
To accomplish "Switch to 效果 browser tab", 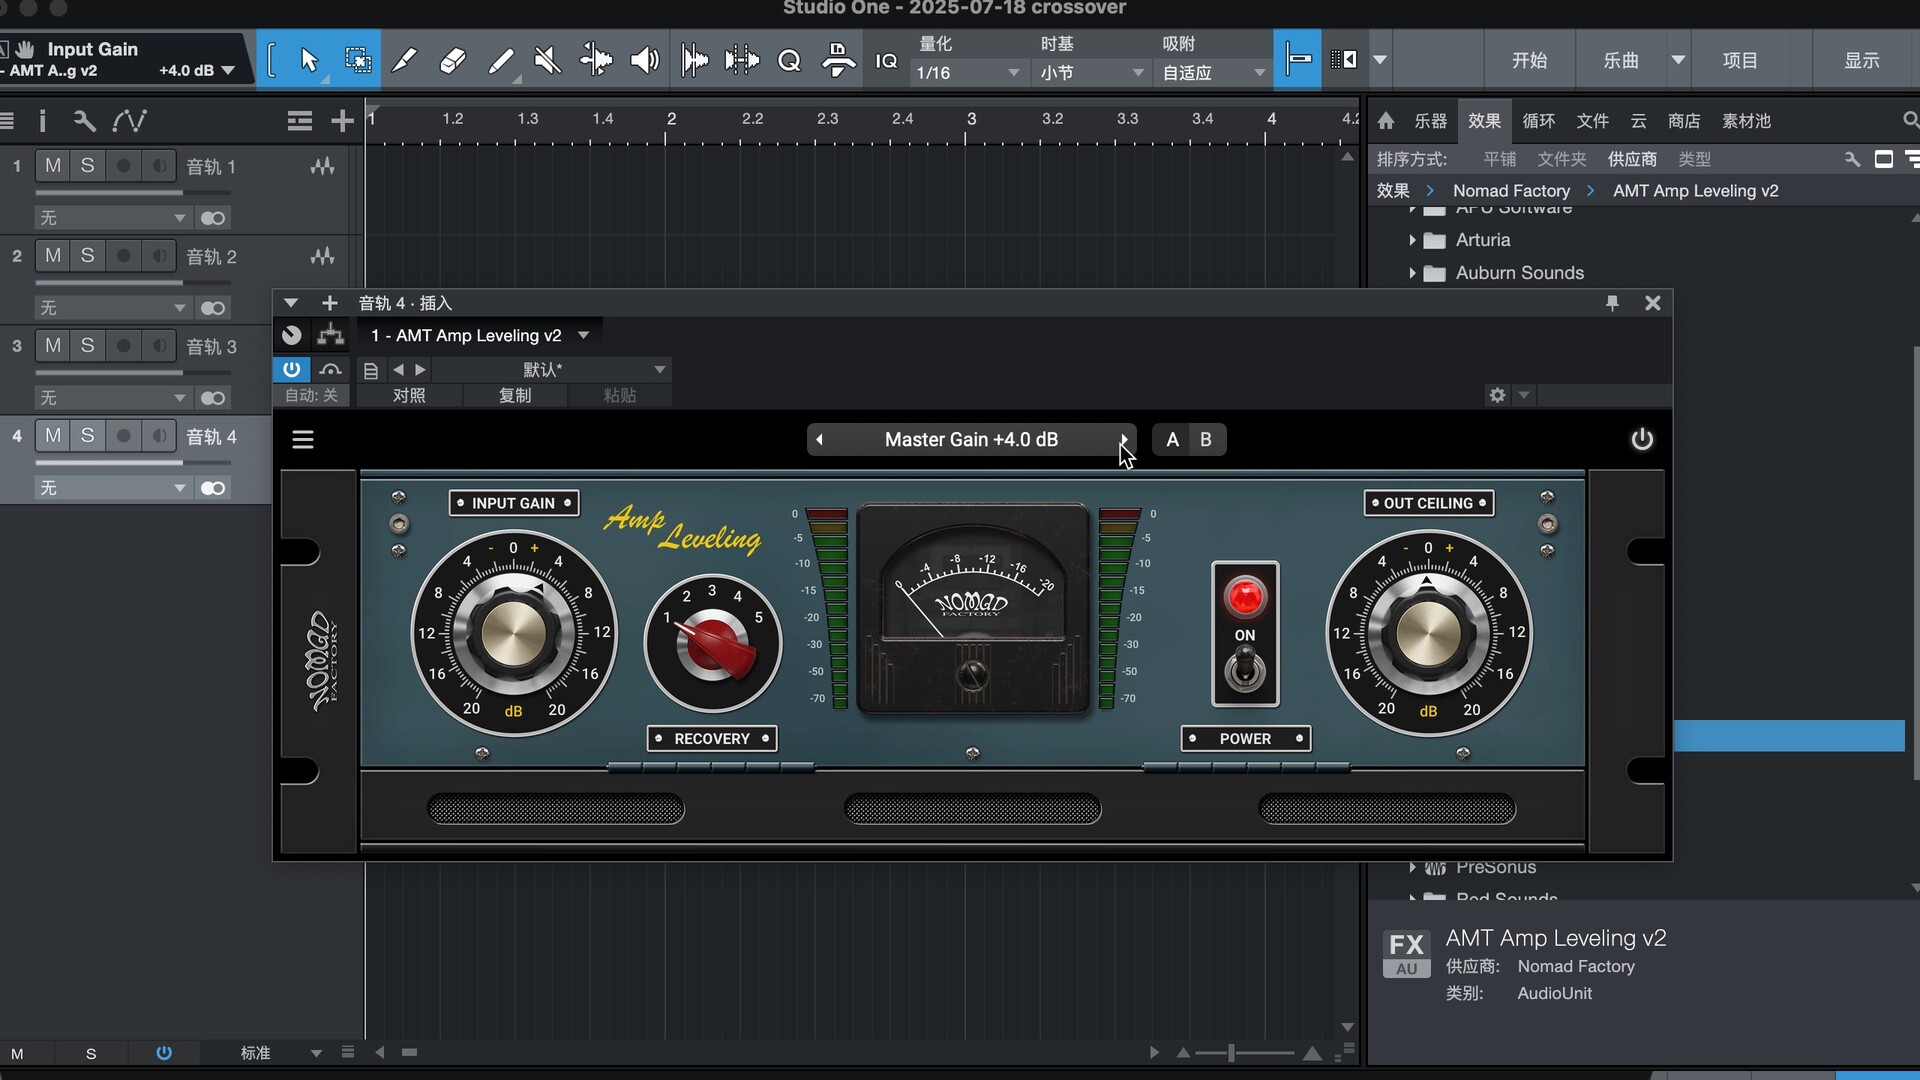I will pyautogui.click(x=1484, y=121).
